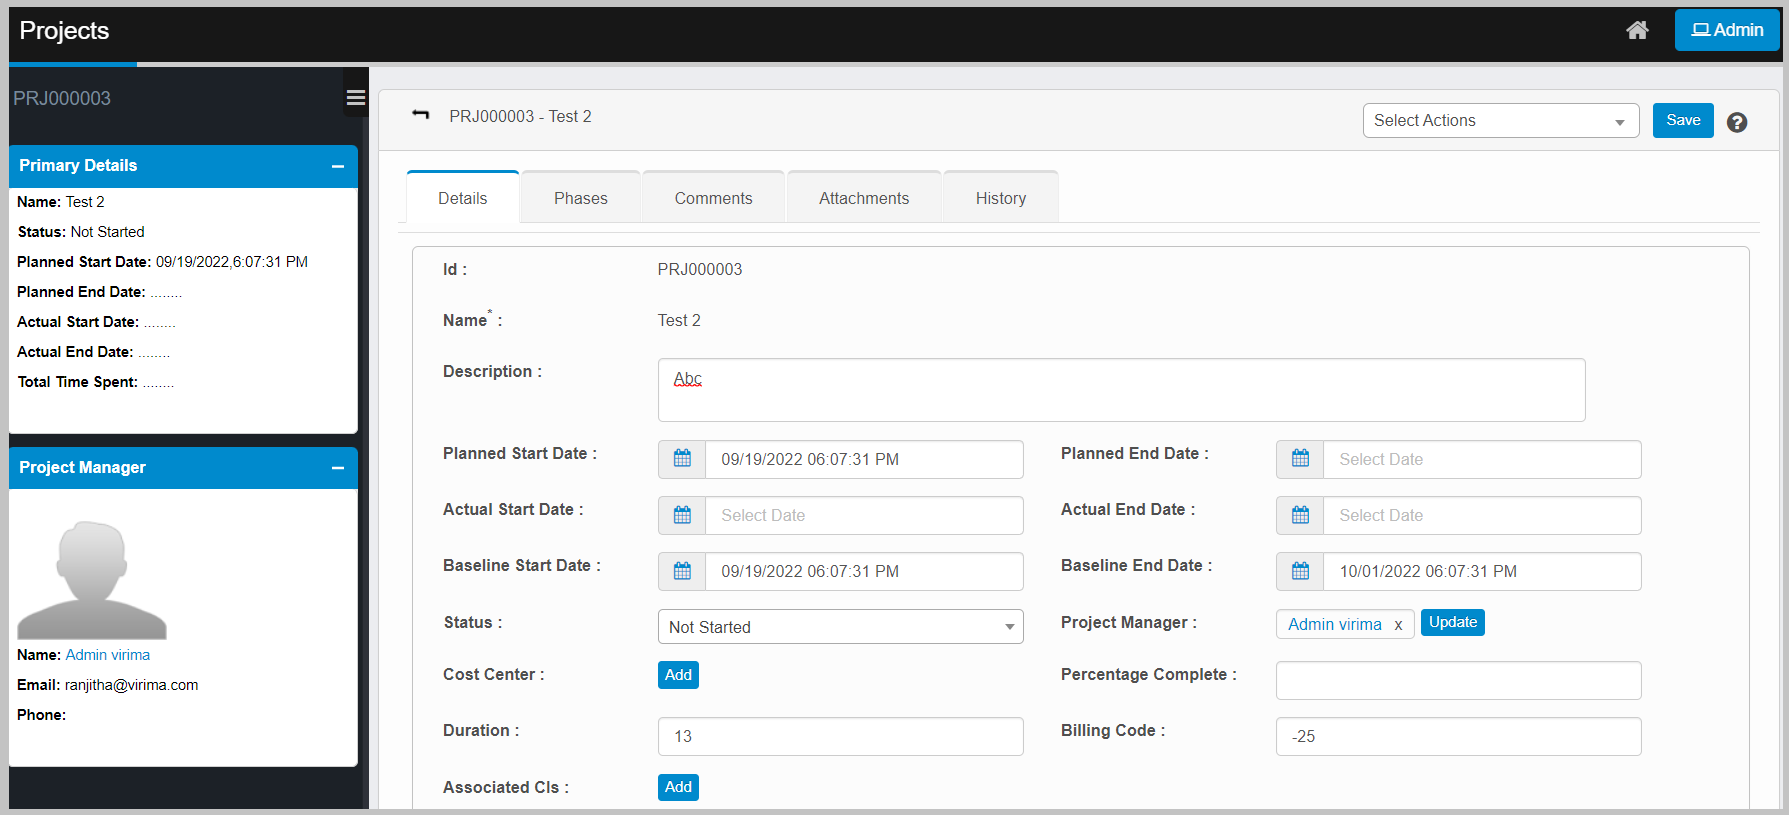Collapse the Project Manager panel

[x=338, y=468]
